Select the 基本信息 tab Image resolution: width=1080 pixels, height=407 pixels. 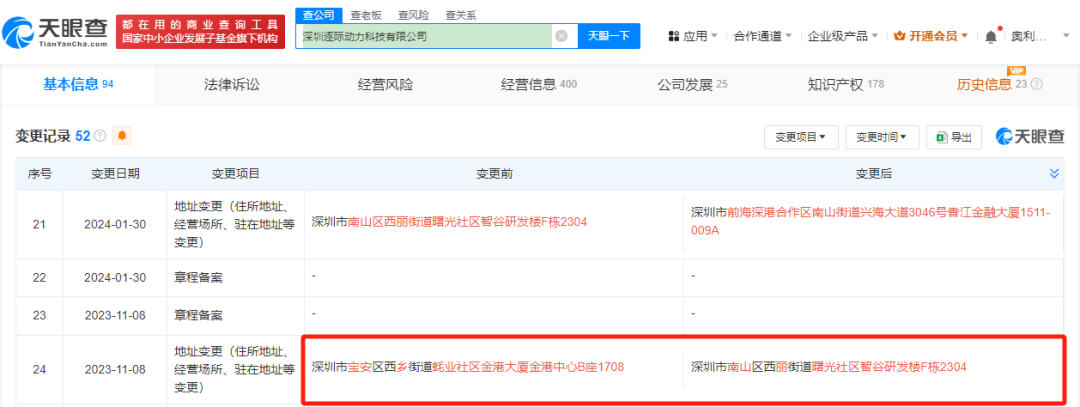pyautogui.click(x=78, y=85)
